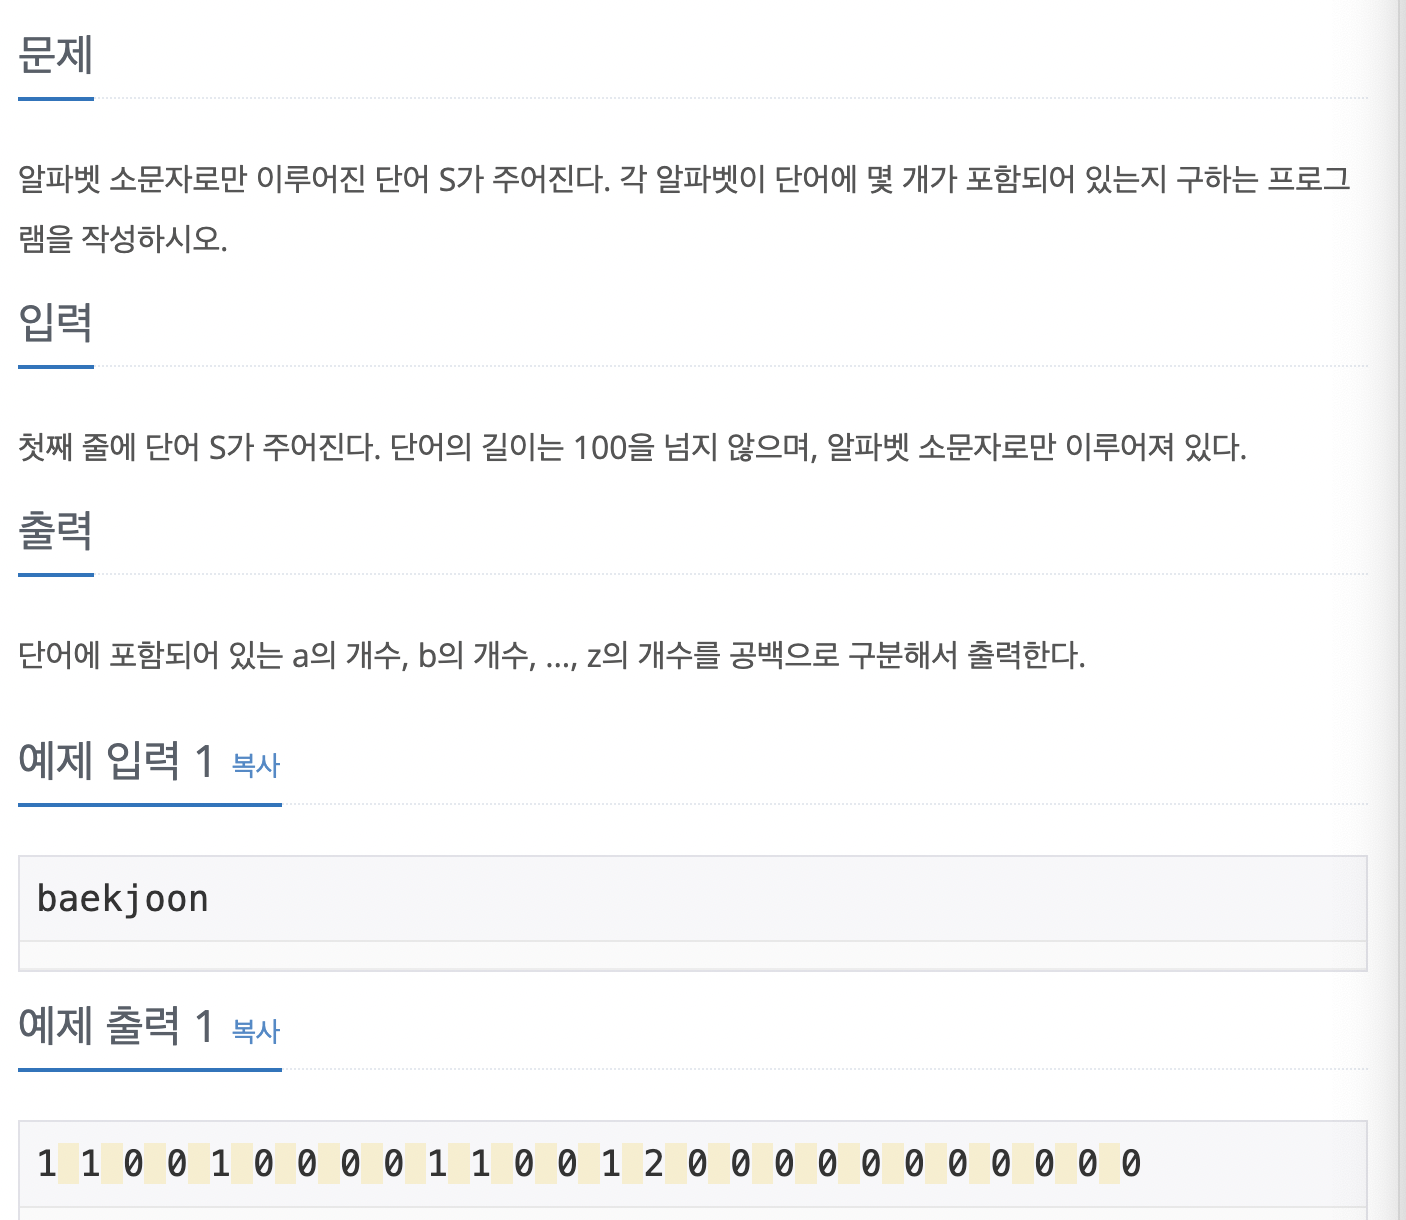Viewport: 1406px width, 1220px height.
Task: Click the number 100 in the input description
Action: 600,447
